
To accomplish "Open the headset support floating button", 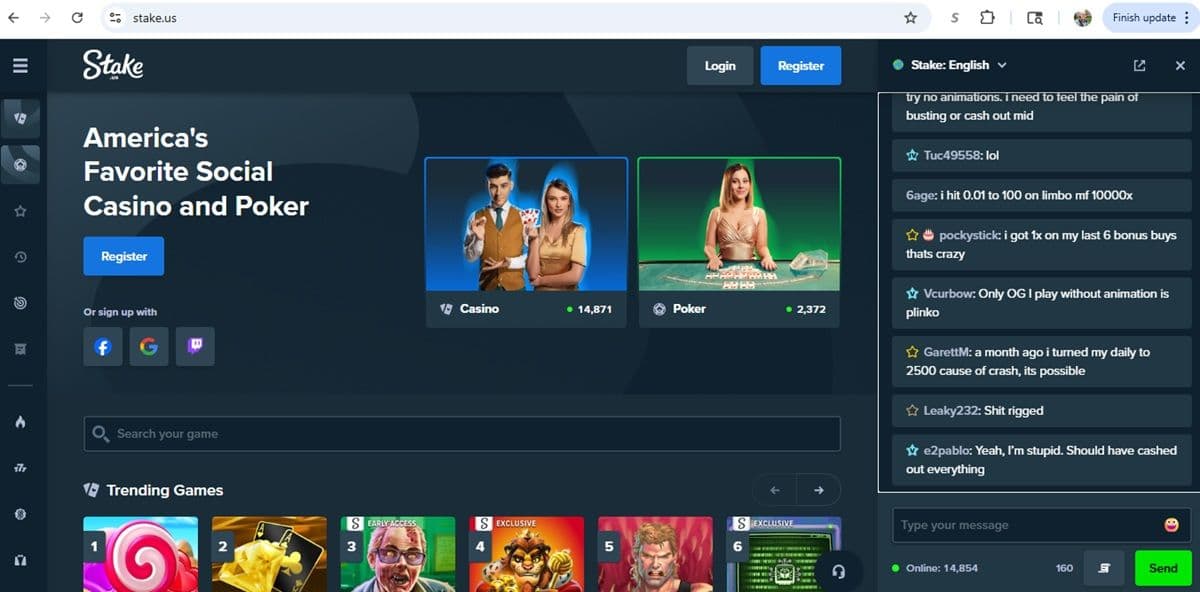I will tap(838, 571).
